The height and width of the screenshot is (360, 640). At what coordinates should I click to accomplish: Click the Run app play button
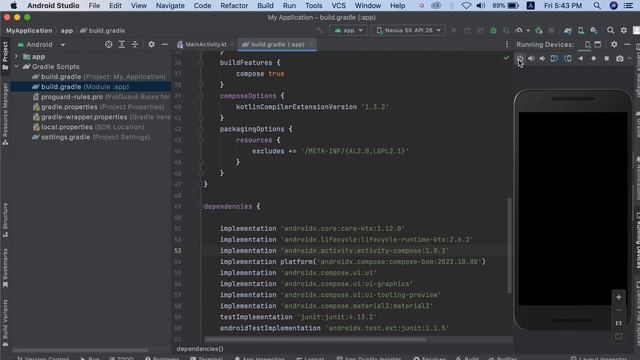pyautogui.click(x=454, y=31)
